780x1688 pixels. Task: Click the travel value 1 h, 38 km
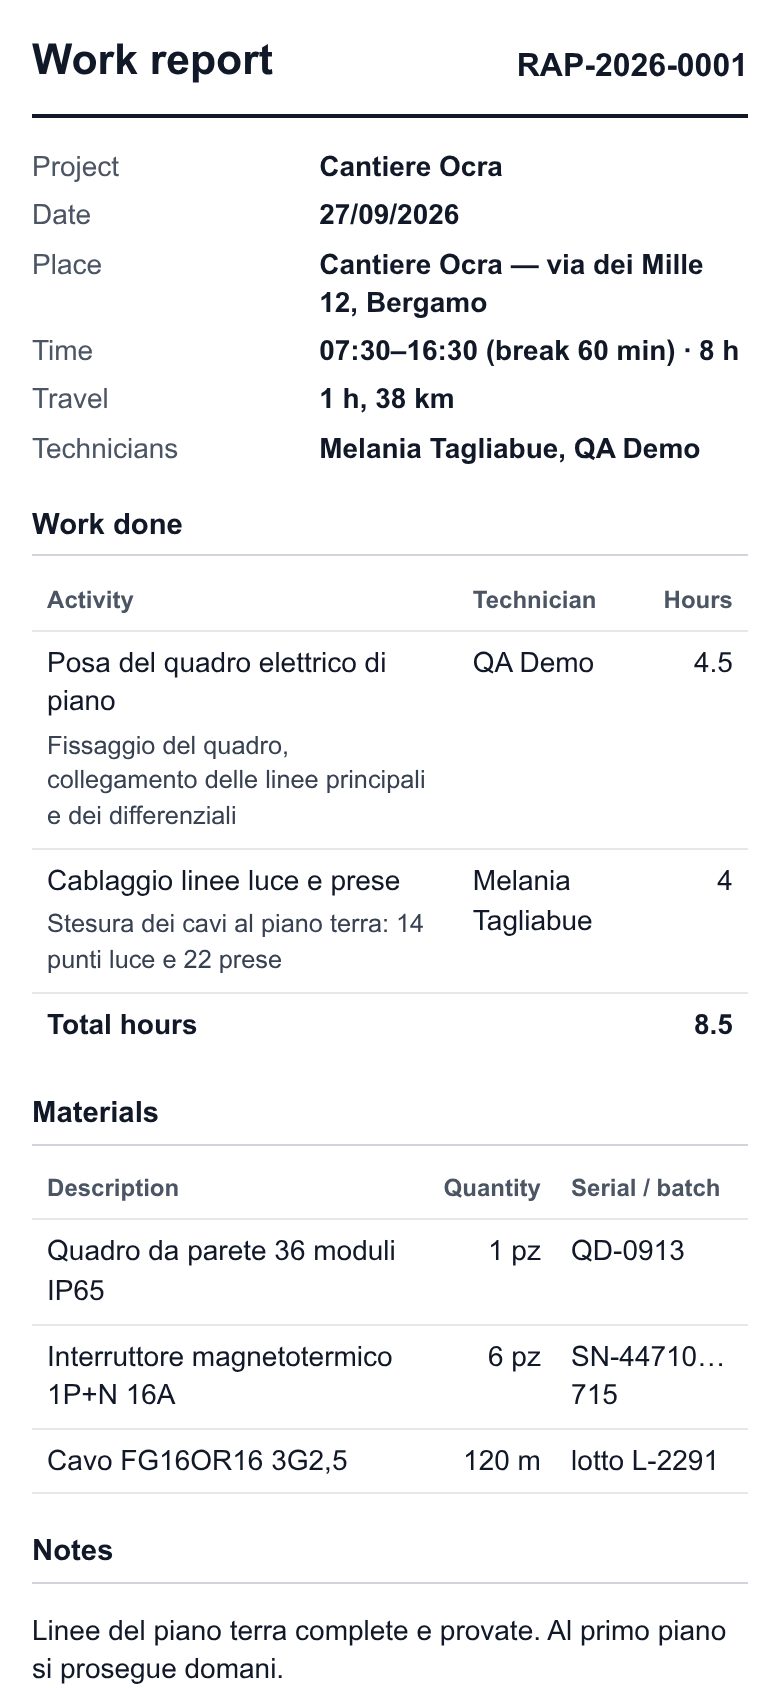(x=387, y=399)
